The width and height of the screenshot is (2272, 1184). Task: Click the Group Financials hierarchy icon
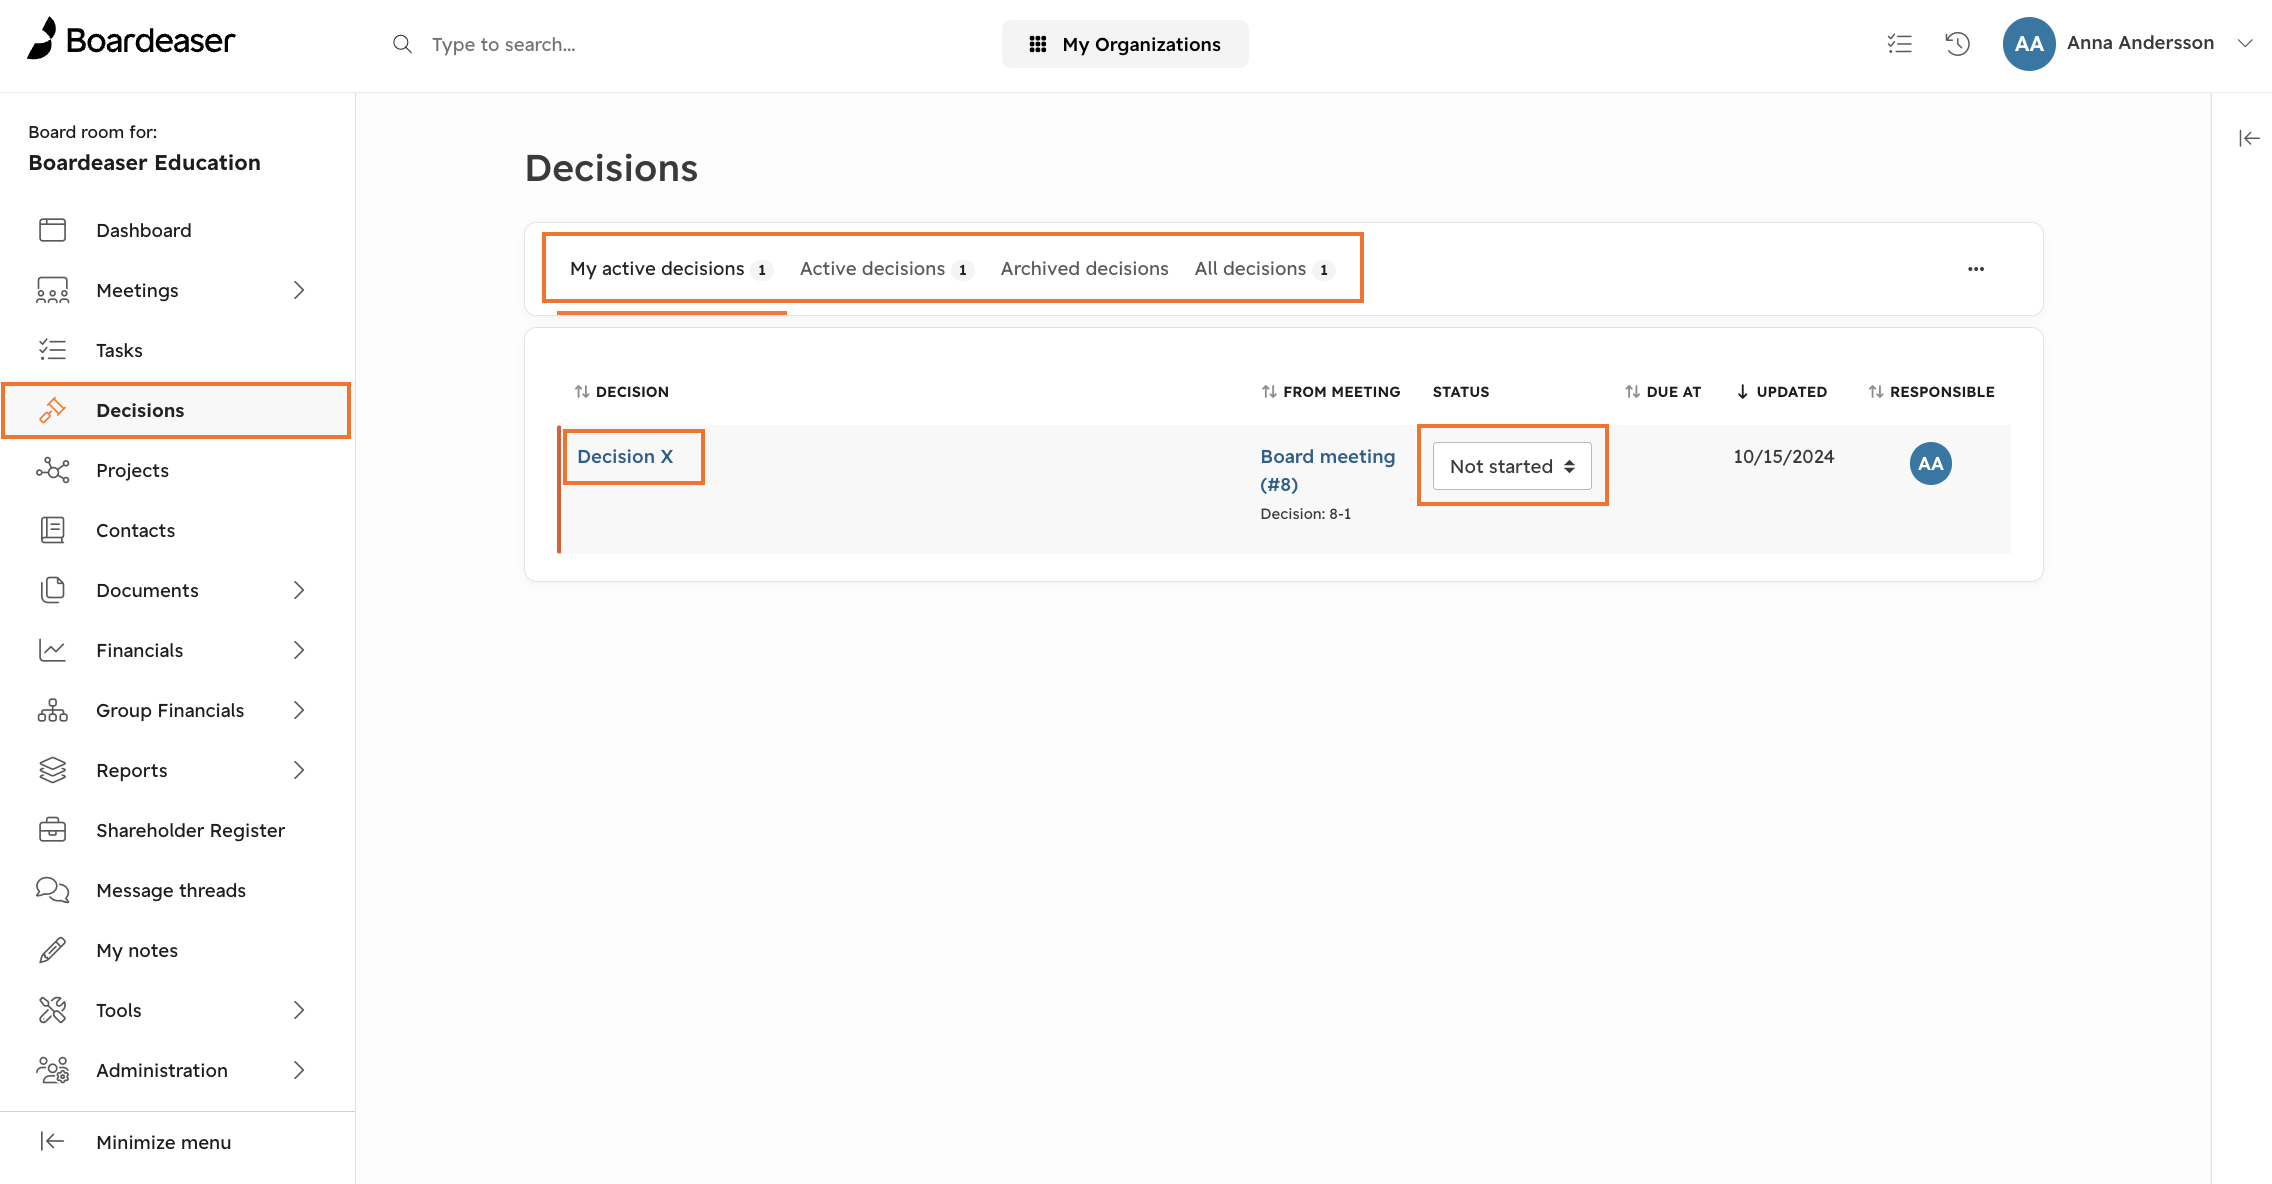(52, 710)
